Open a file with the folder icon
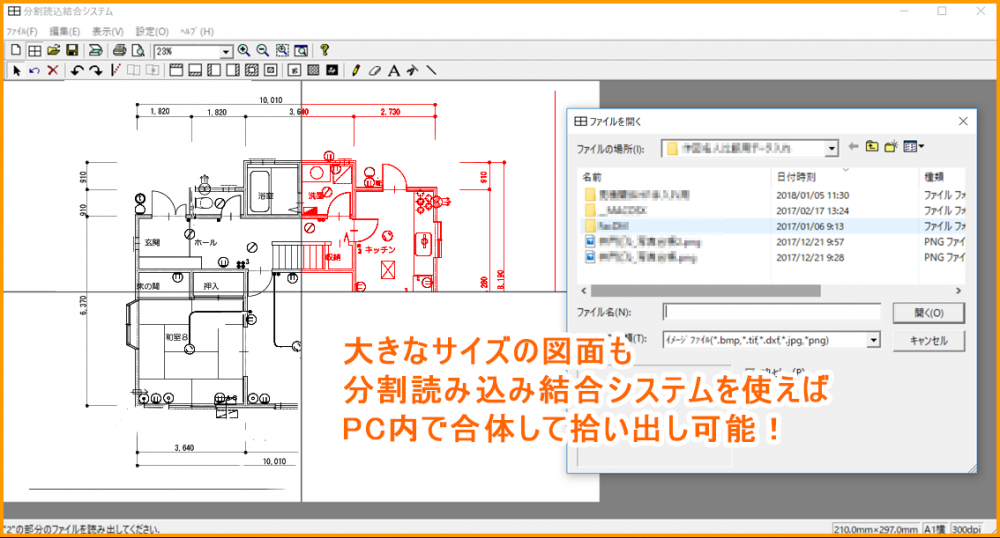Image resolution: width=1000 pixels, height=538 pixels. pos(54,50)
